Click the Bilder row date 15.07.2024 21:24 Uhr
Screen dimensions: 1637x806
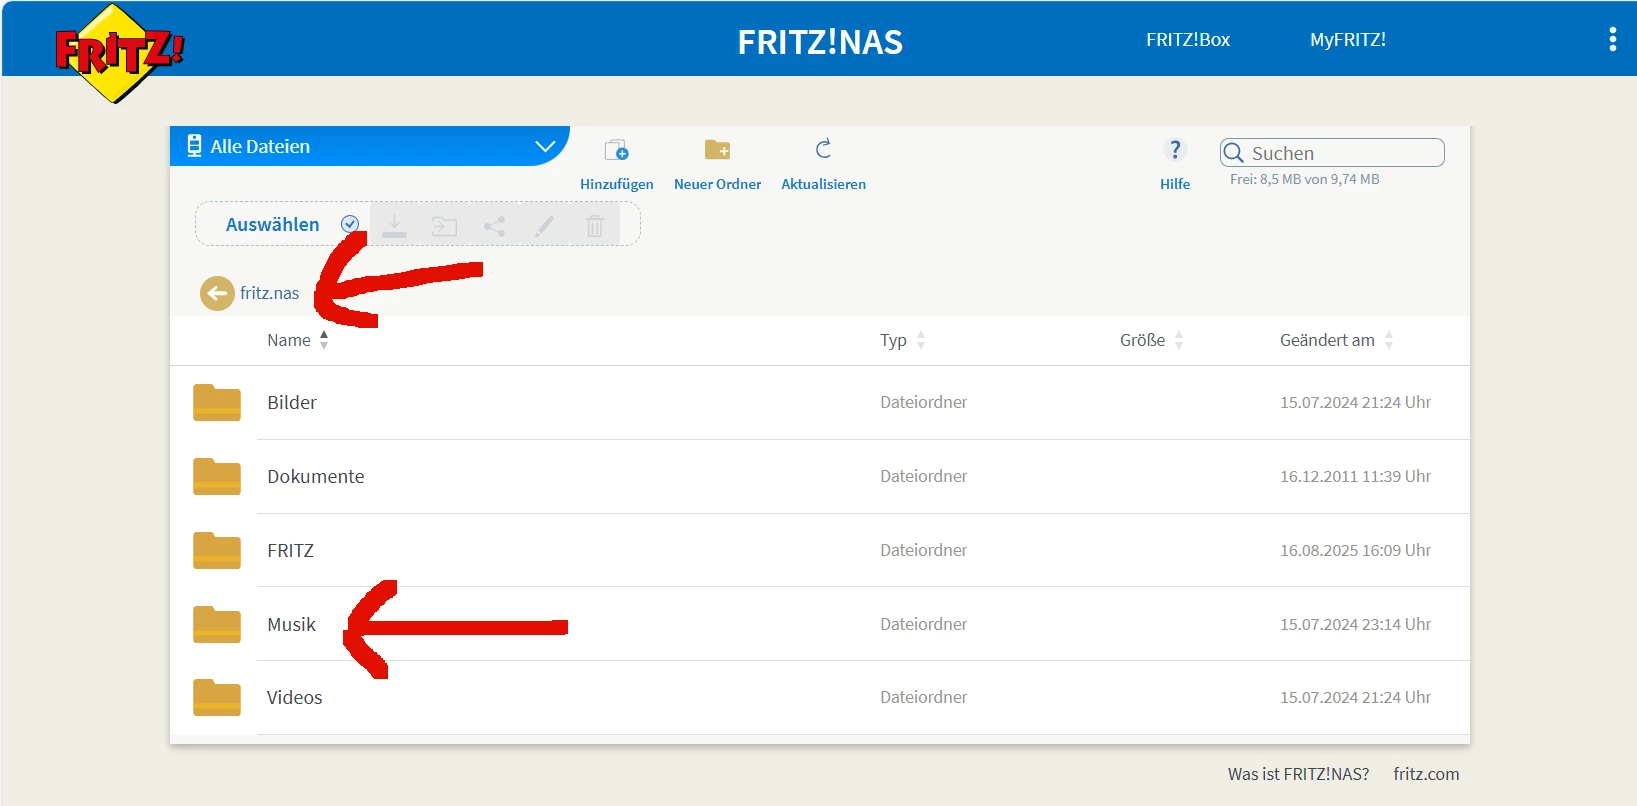click(1355, 402)
